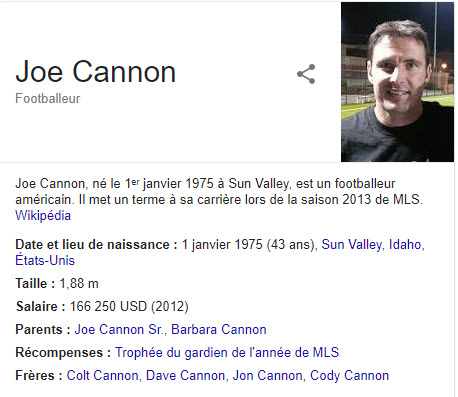Screen dimensions: 458x397
Task: Open Joe Cannon's portrait photo
Action: (x=397, y=82)
